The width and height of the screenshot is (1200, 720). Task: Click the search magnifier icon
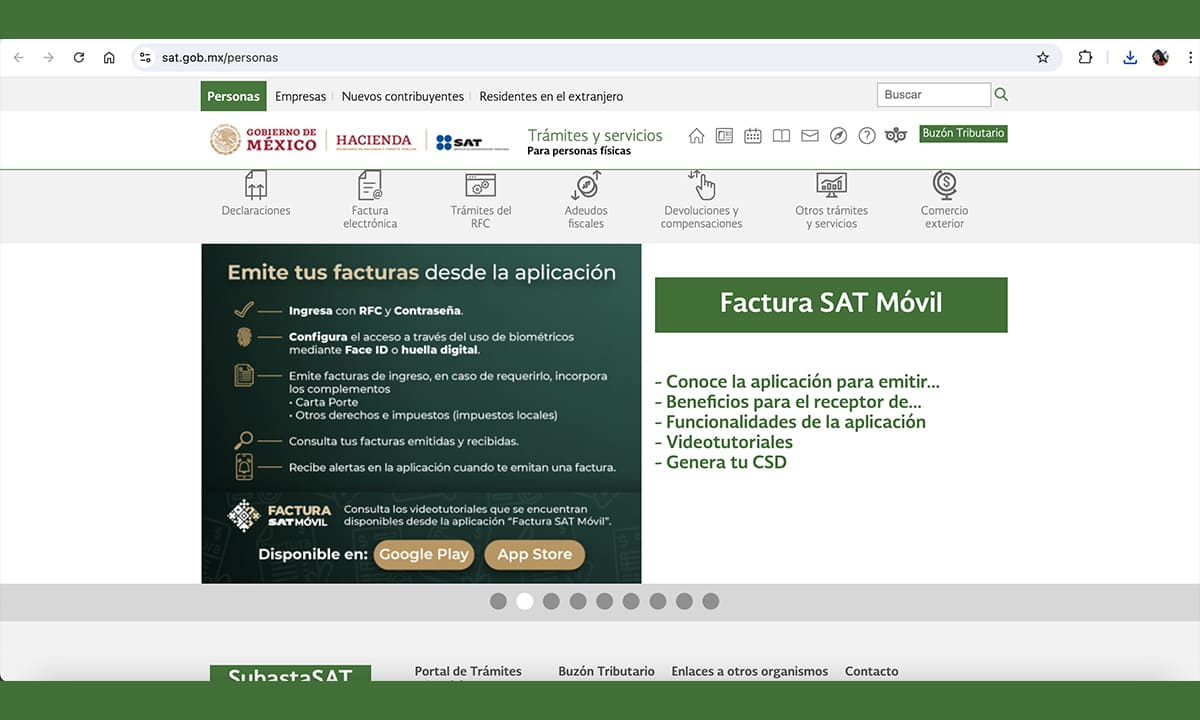1001,95
